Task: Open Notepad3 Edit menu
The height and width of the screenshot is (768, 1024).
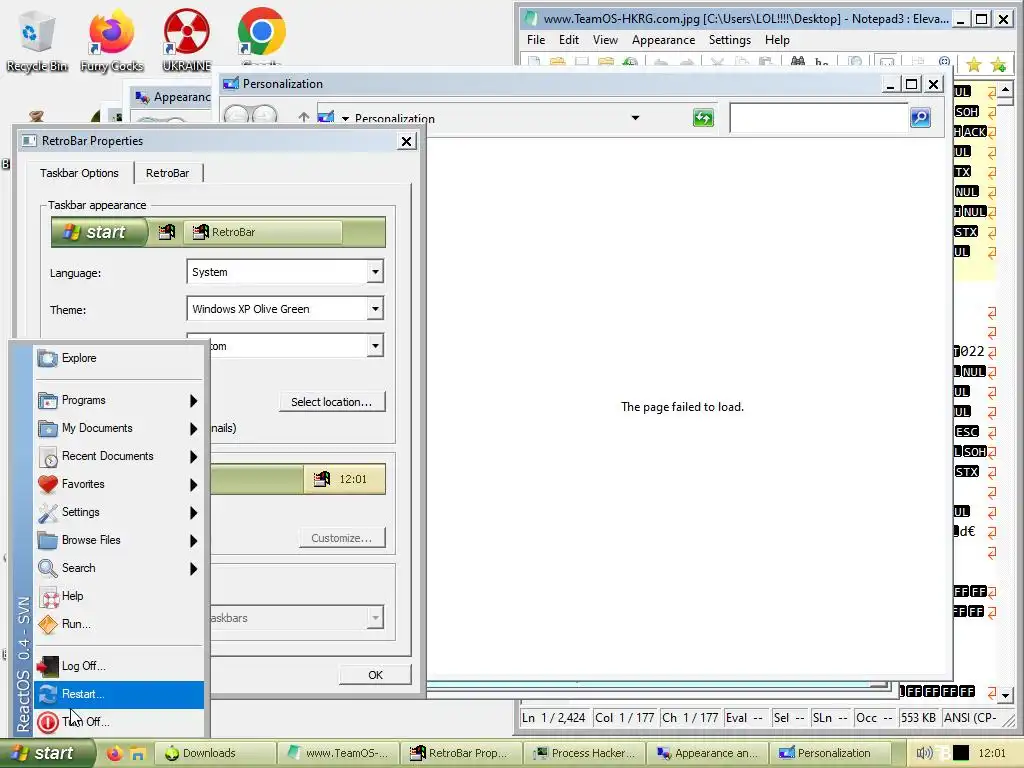Action: coord(569,40)
